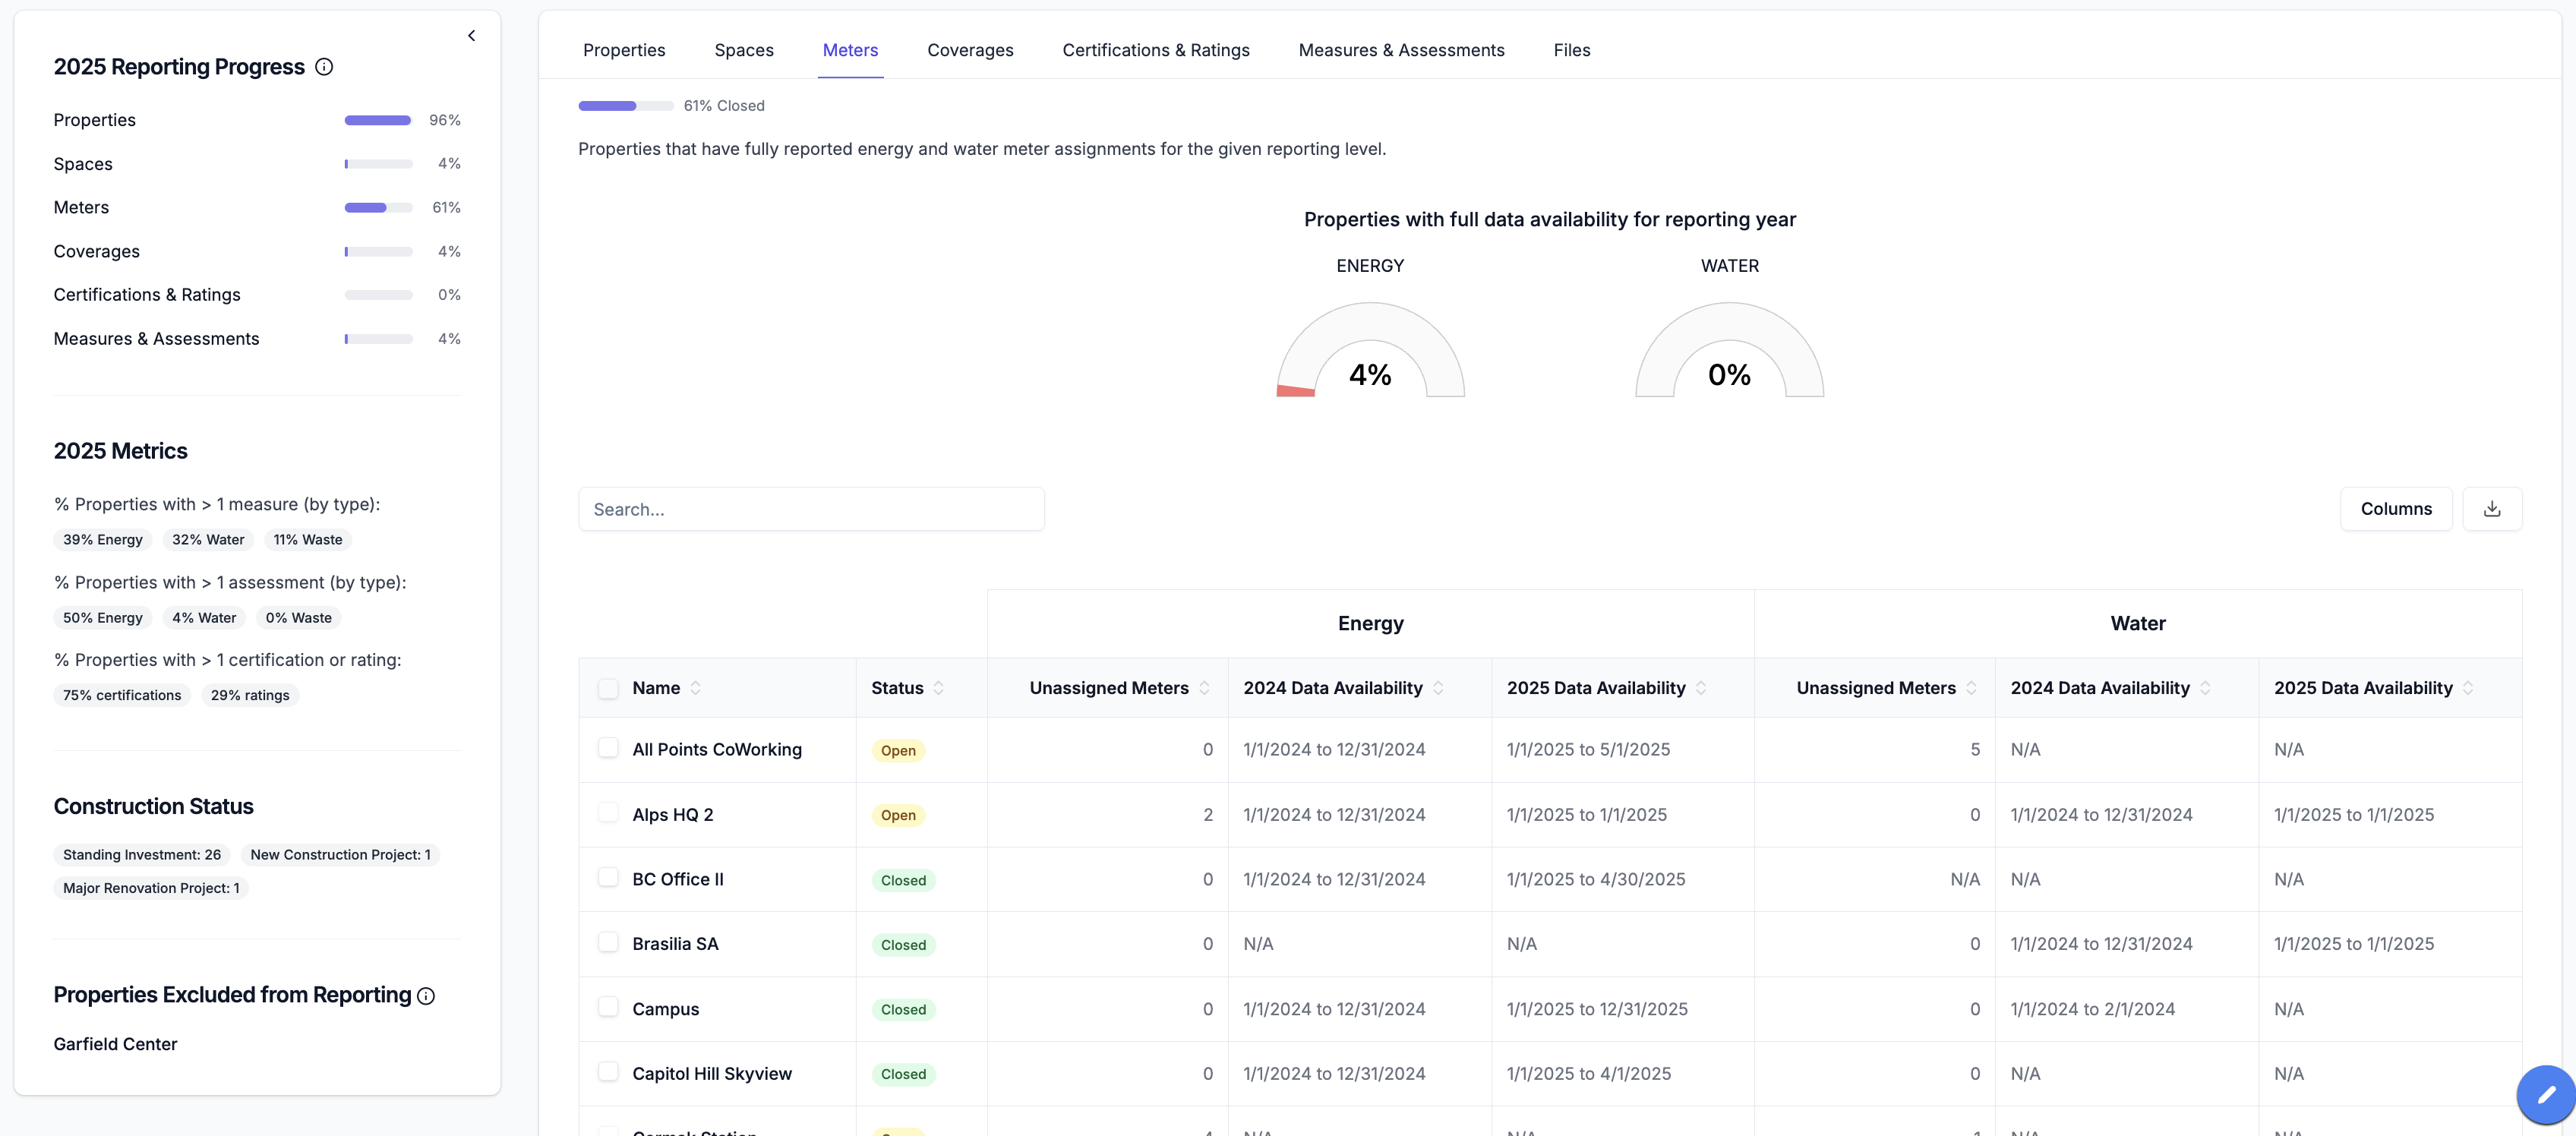Click info icon beside Properties Excluded from Reporting

click(x=426, y=996)
